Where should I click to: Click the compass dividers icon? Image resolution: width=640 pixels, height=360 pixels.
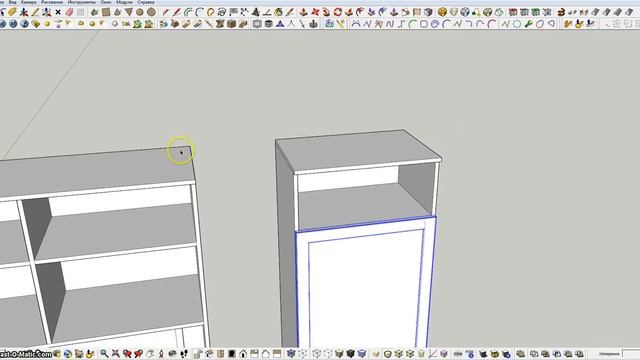pos(291,24)
